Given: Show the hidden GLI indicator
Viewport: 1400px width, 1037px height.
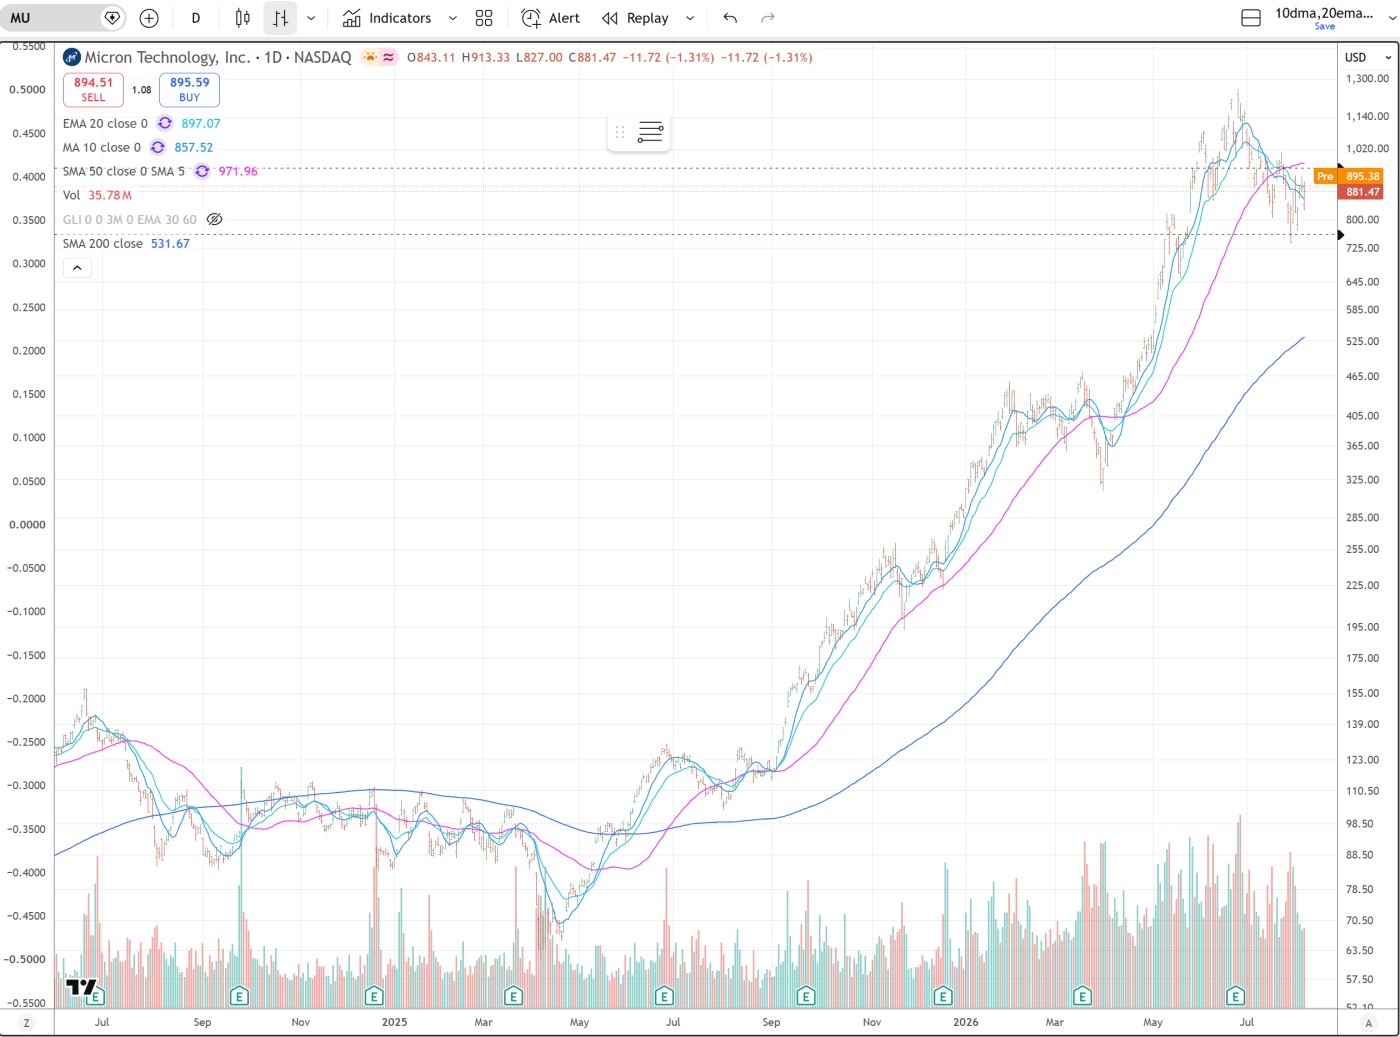Looking at the screenshot, I should pyautogui.click(x=214, y=219).
